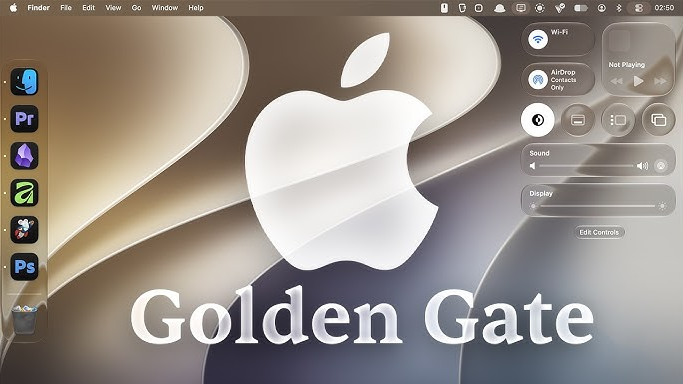Click Edit Controls button
This screenshot has width=683, height=384.
pyautogui.click(x=599, y=232)
